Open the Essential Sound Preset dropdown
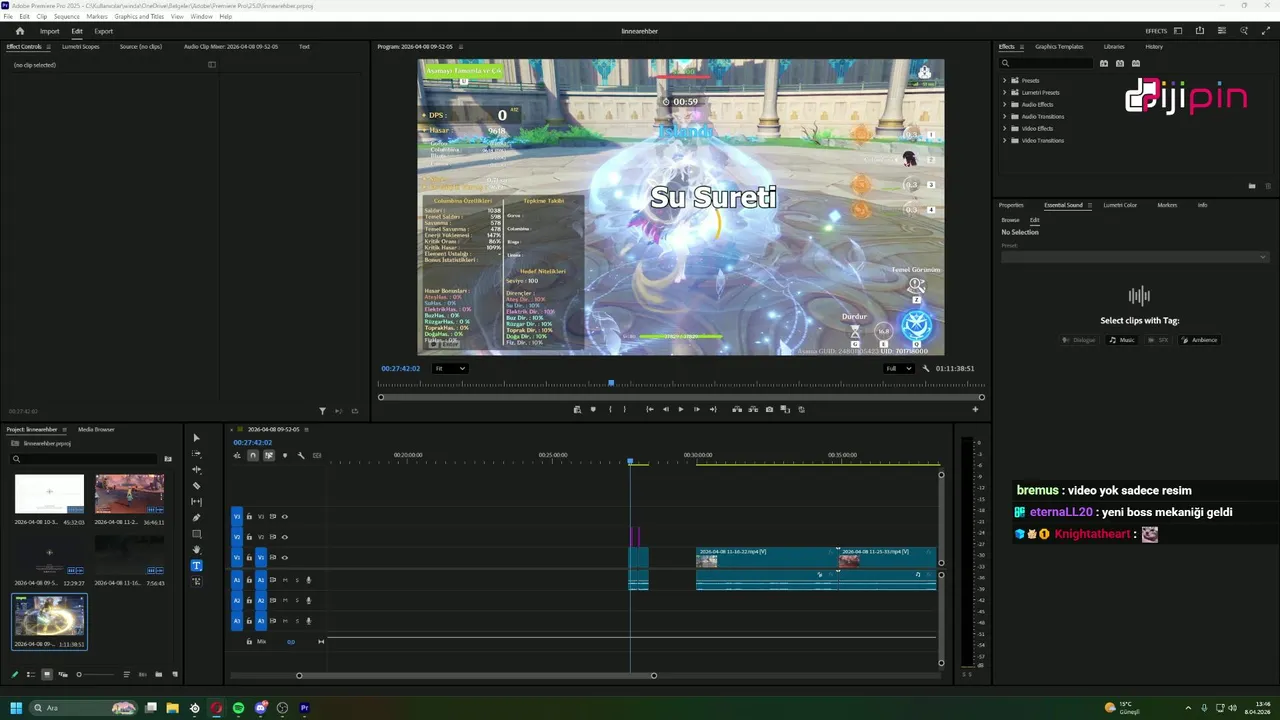This screenshot has width=1280, height=720. click(x=1134, y=257)
